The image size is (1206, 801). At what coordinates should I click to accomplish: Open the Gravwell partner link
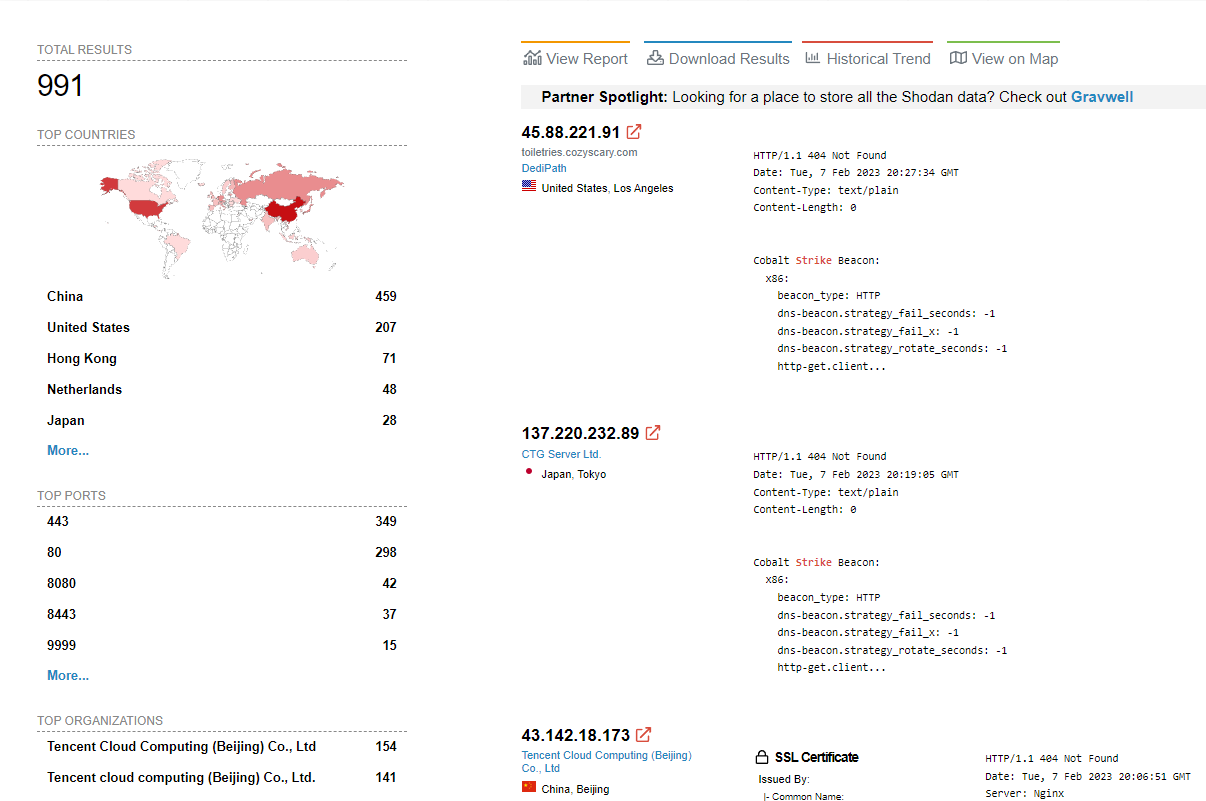point(1101,97)
